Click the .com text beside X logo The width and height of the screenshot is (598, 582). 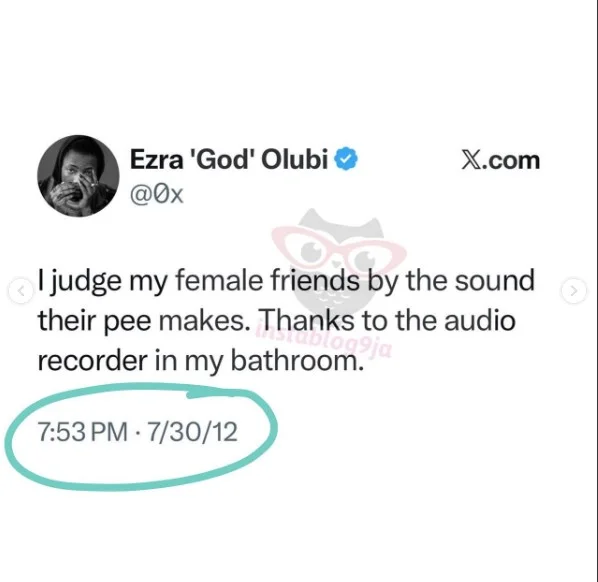tap(512, 161)
